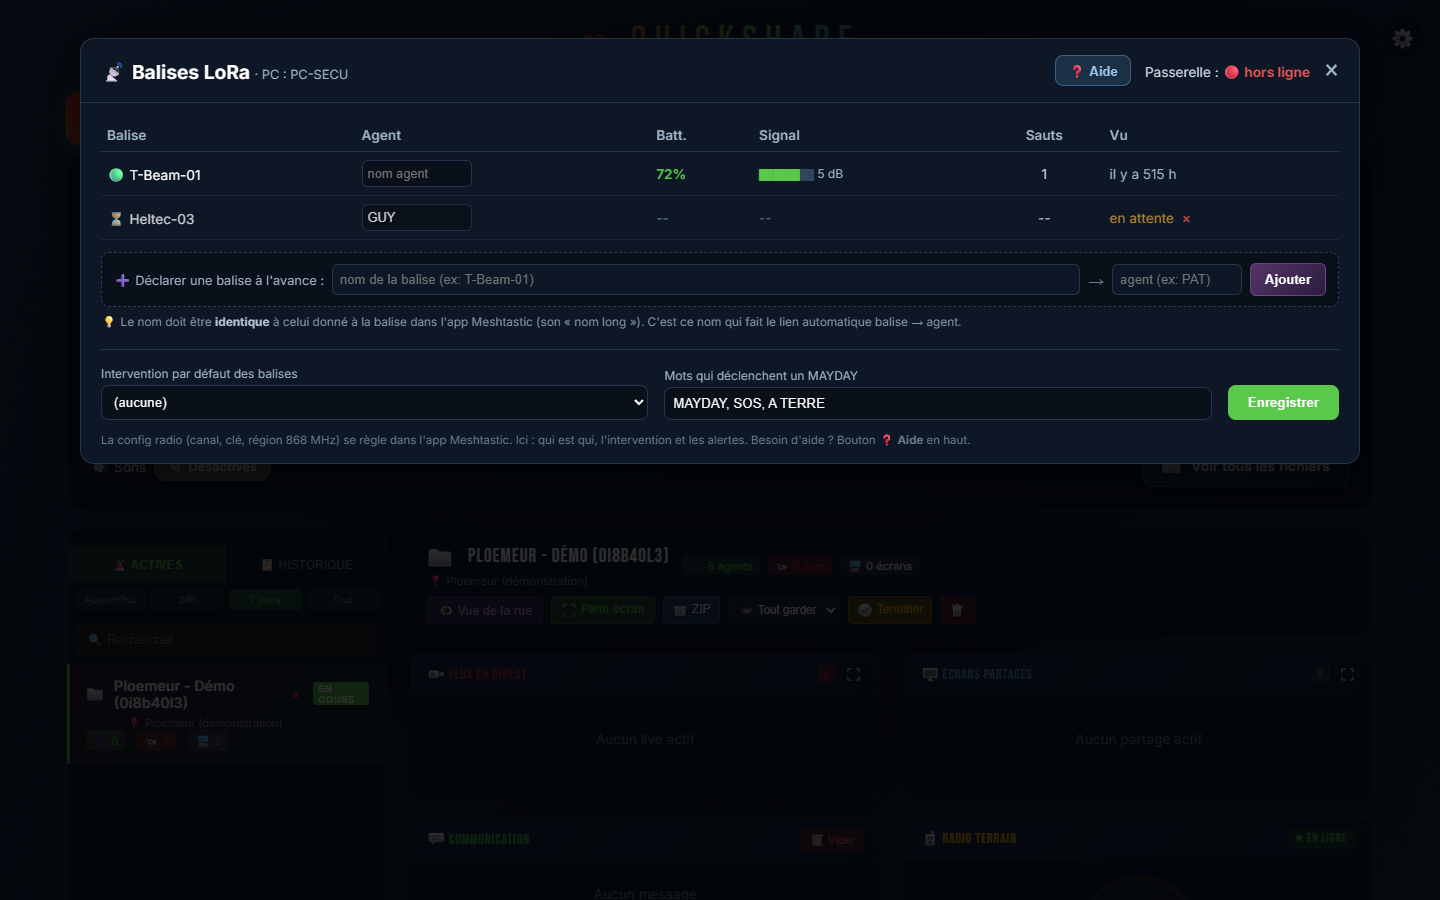Focus the nom de la balise input
Viewport: 1440px width, 900px height.
706,280
